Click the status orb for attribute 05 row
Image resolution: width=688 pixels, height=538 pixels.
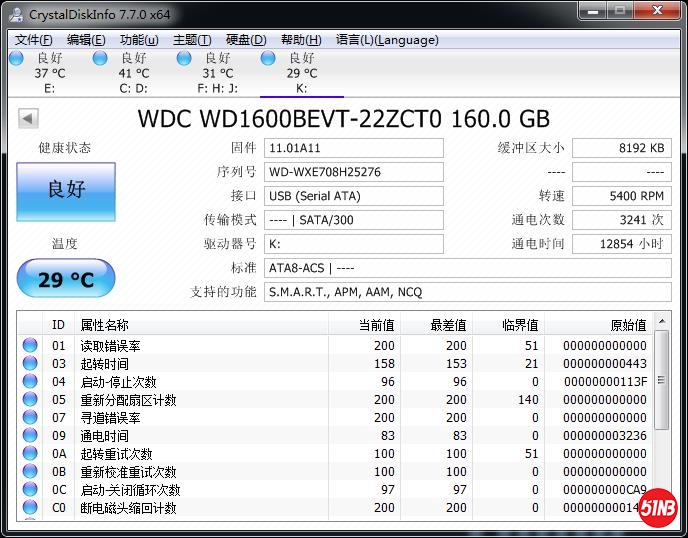(x=30, y=400)
